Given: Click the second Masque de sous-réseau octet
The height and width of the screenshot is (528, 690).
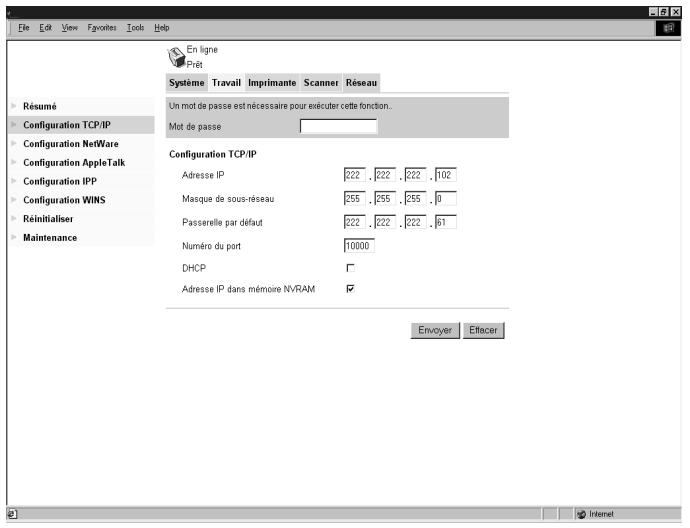Looking at the screenshot, I should click(x=385, y=198).
